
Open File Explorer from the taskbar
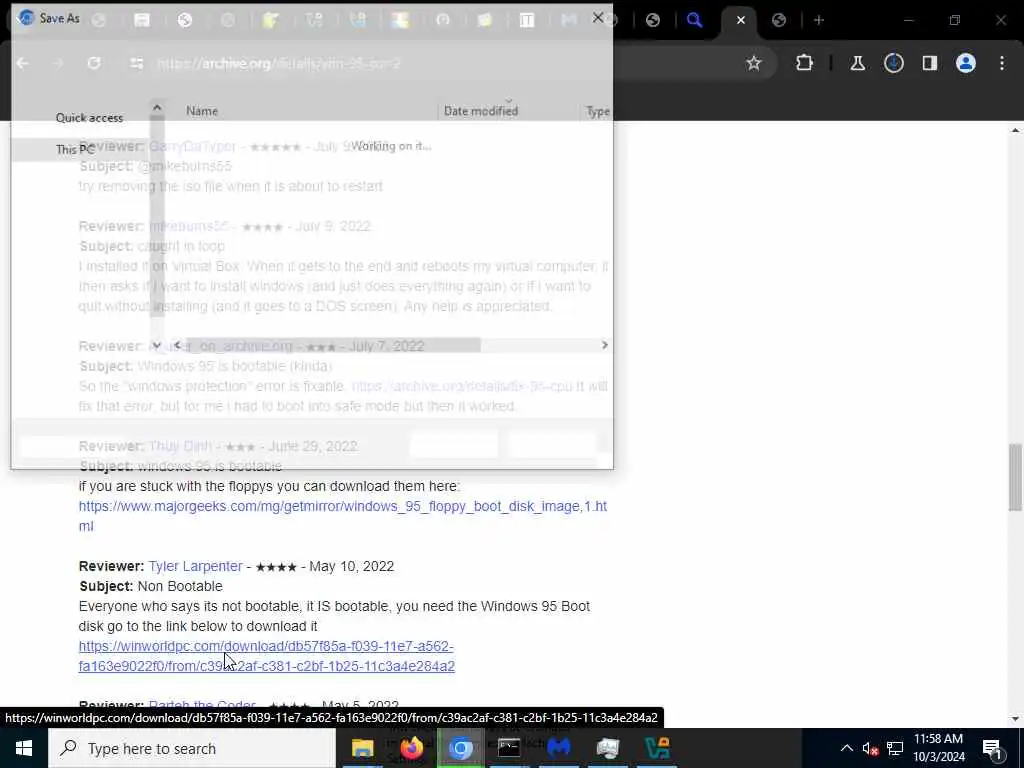(x=362, y=748)
